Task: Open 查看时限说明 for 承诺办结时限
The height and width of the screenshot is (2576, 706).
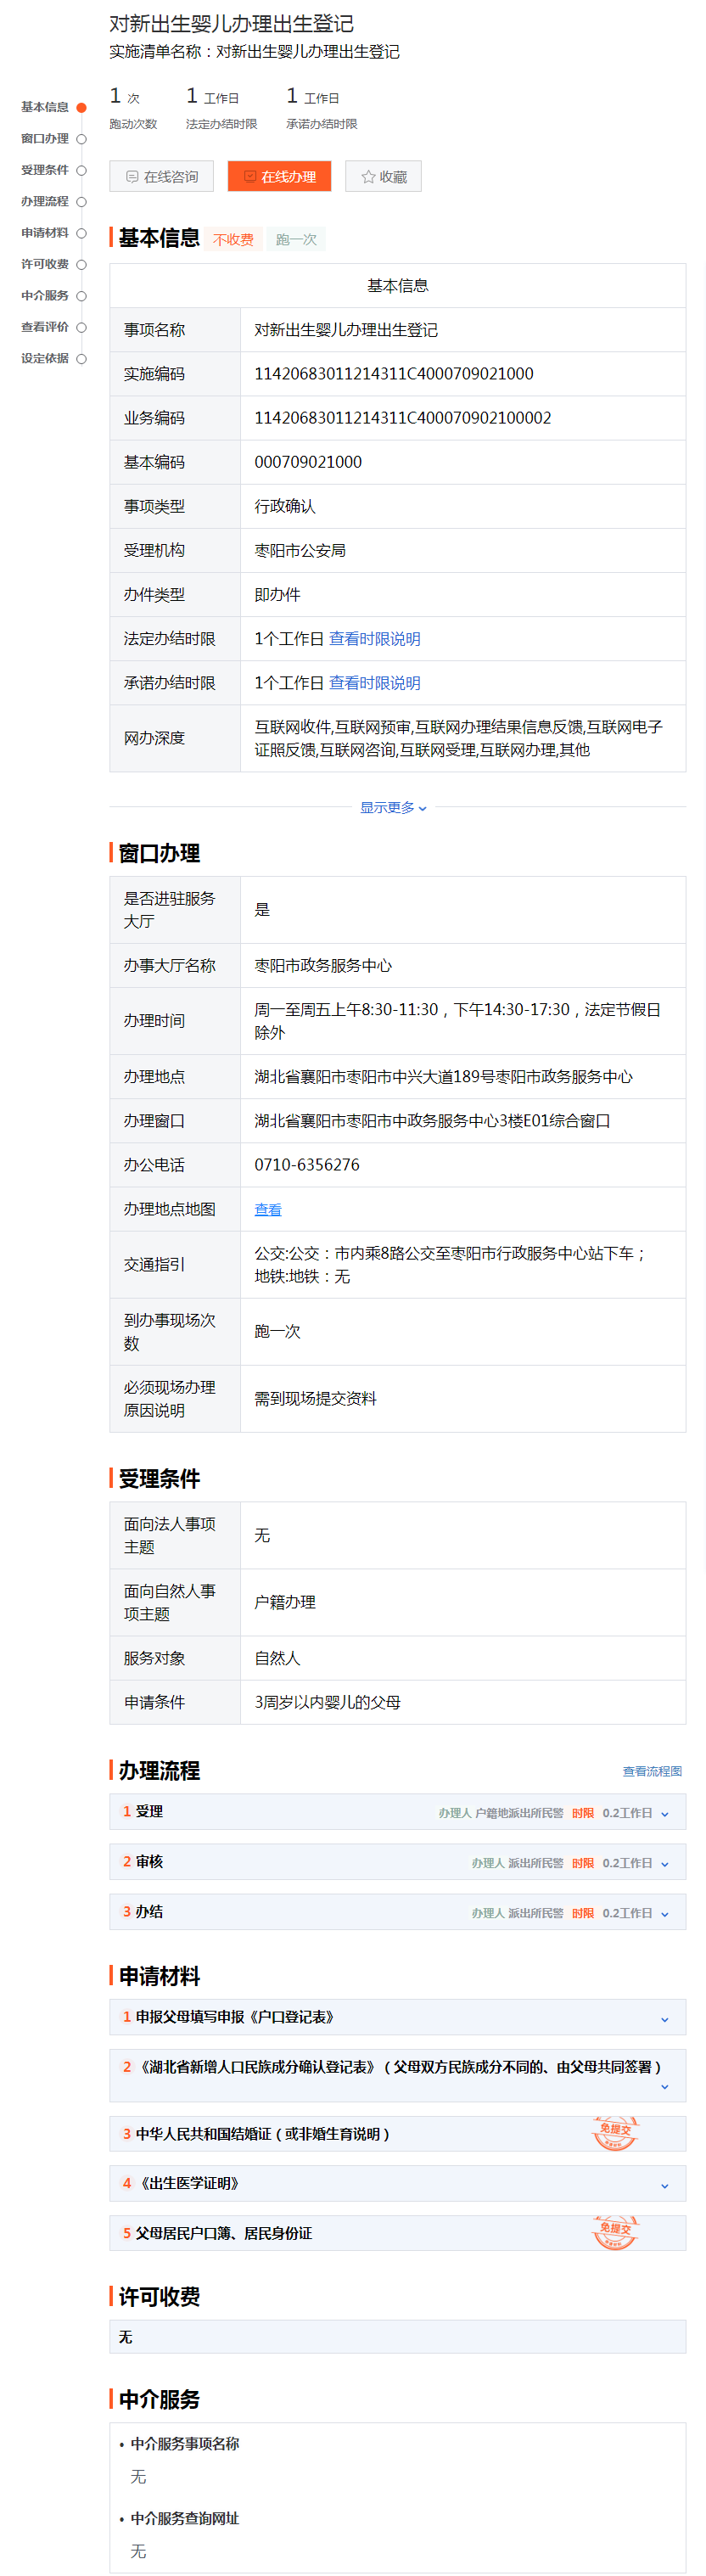Action: (374, 683)
